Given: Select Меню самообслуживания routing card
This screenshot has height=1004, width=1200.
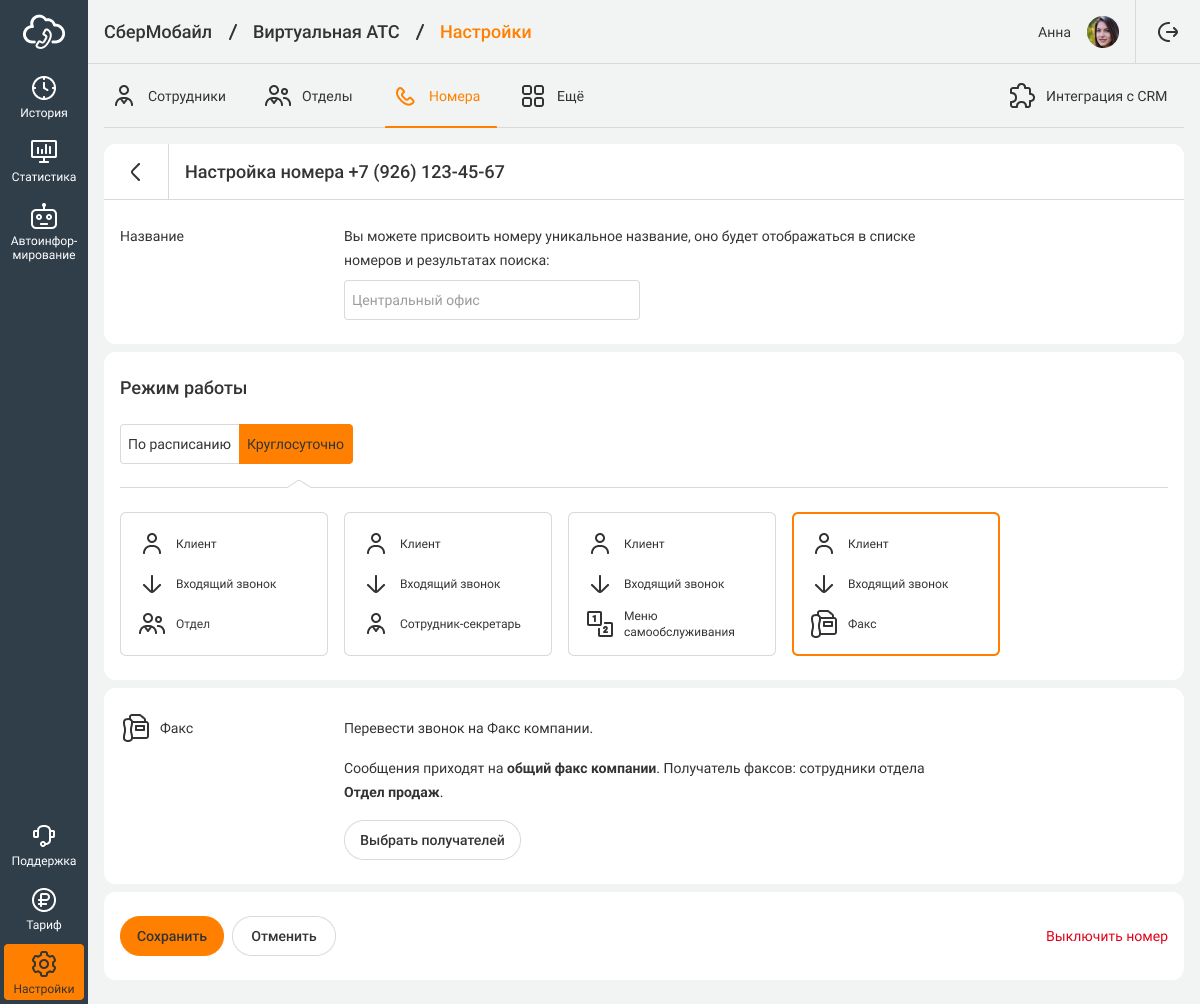Looking at the screenshot, I should (x=672, y=584).
